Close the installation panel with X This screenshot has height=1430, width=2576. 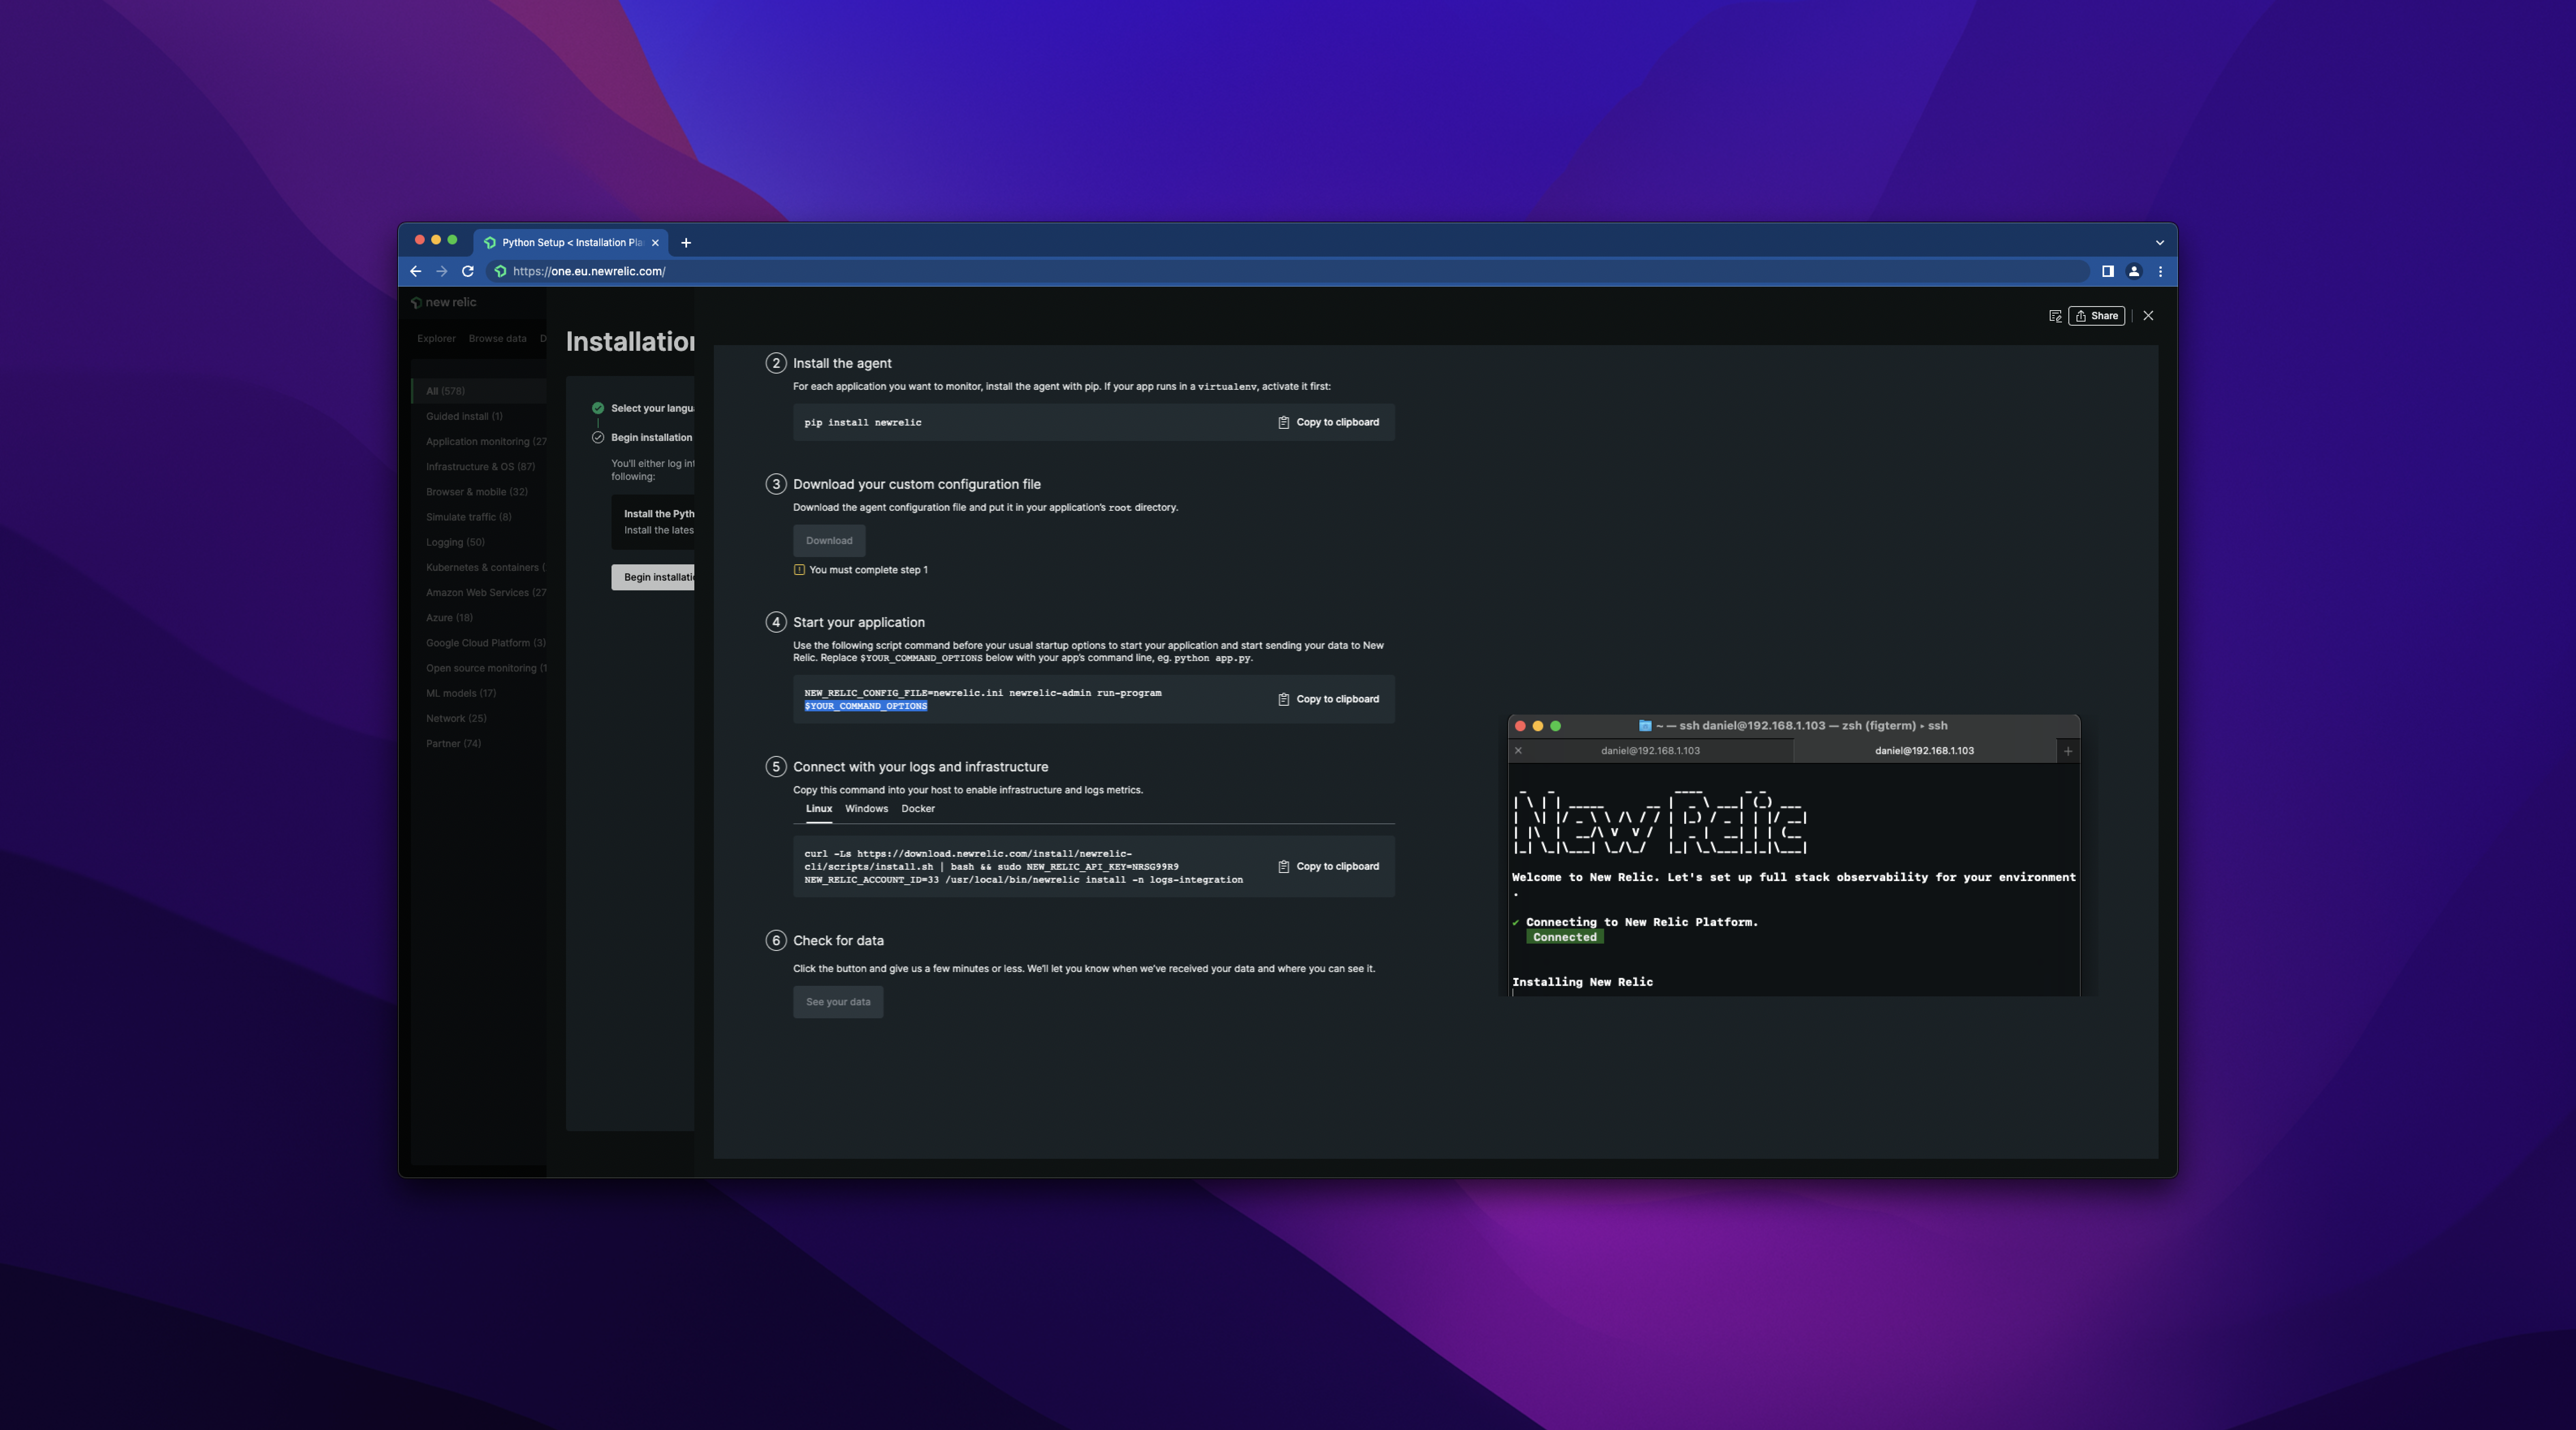pyautogui.click(x=2148, y=316)
